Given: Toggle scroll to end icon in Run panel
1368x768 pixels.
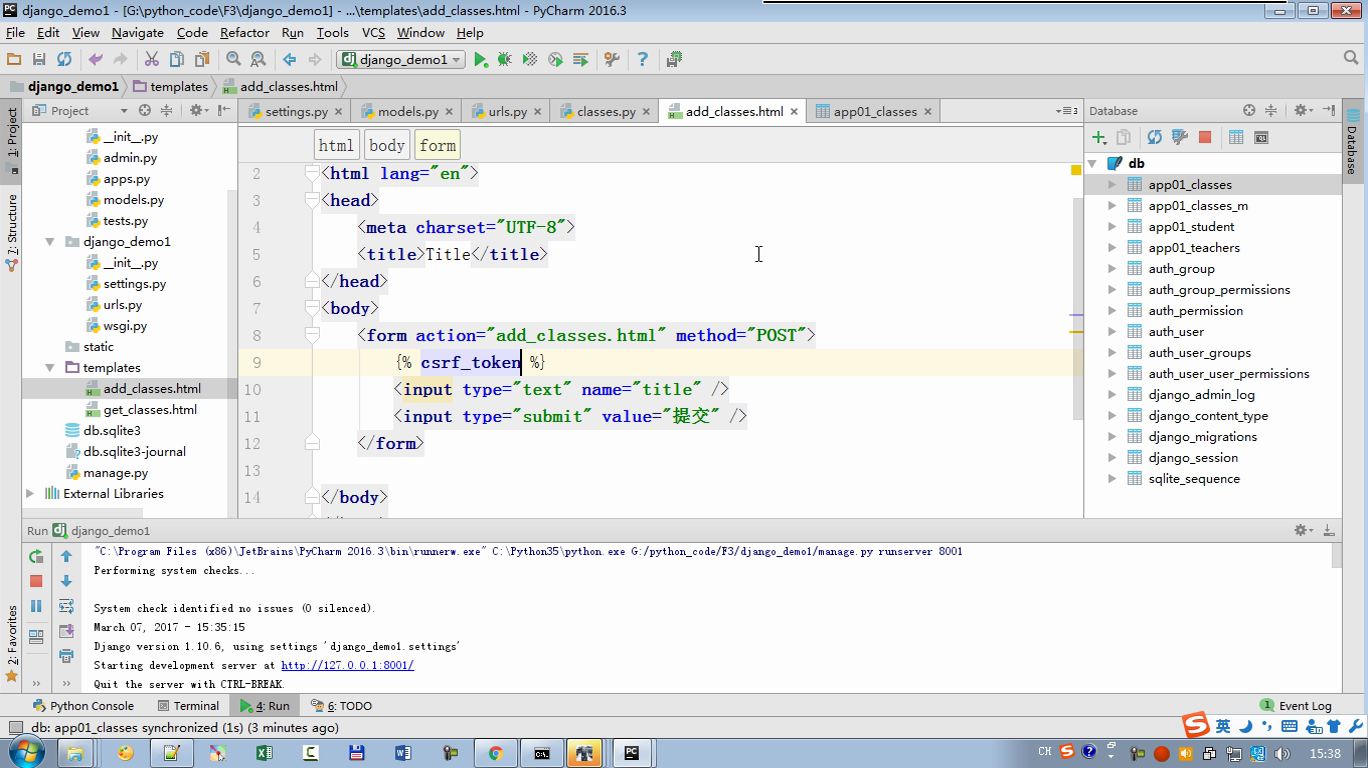Looking at the screenshot, I should point(66,631).
